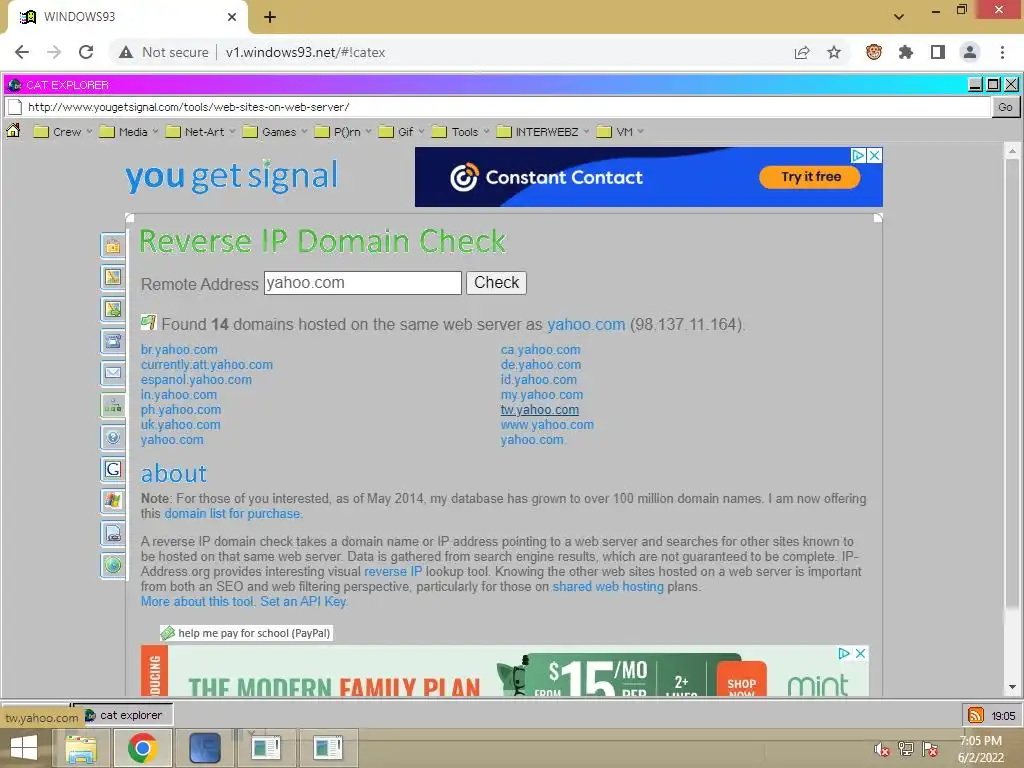Expand the Tools bookmarks folder
The width and height of the screenshot is (1024, 768).
460,132
